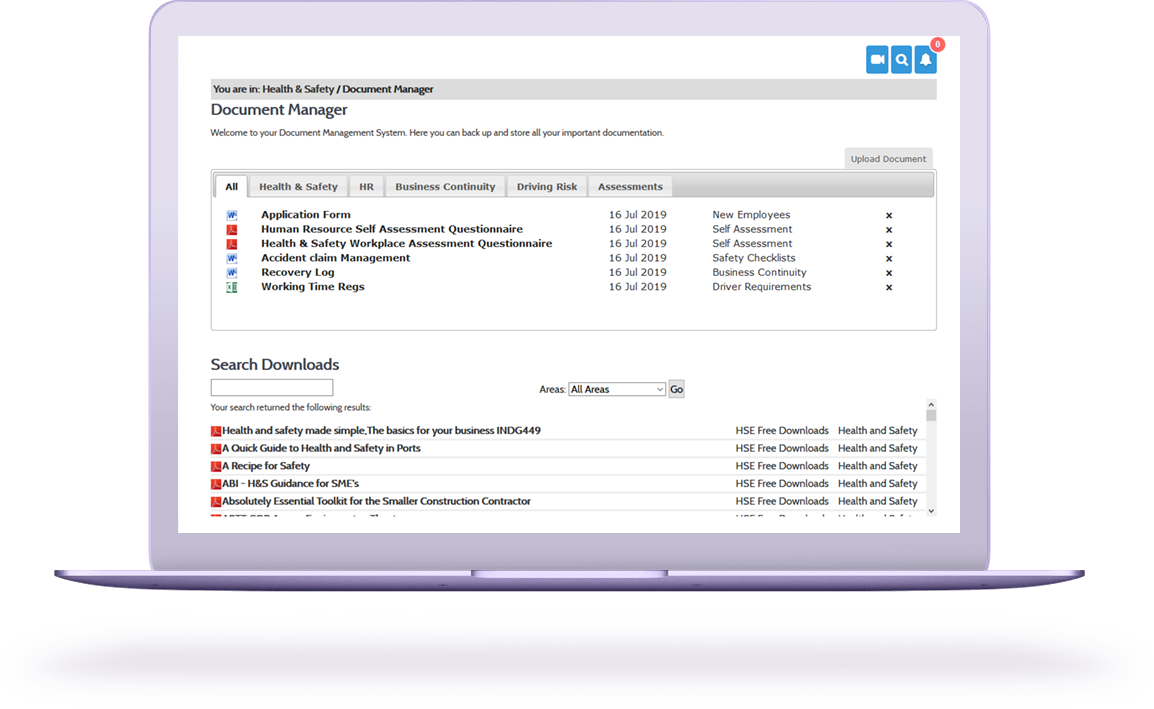
Task: Delete the Application Form document
Action: coord(888,215)
